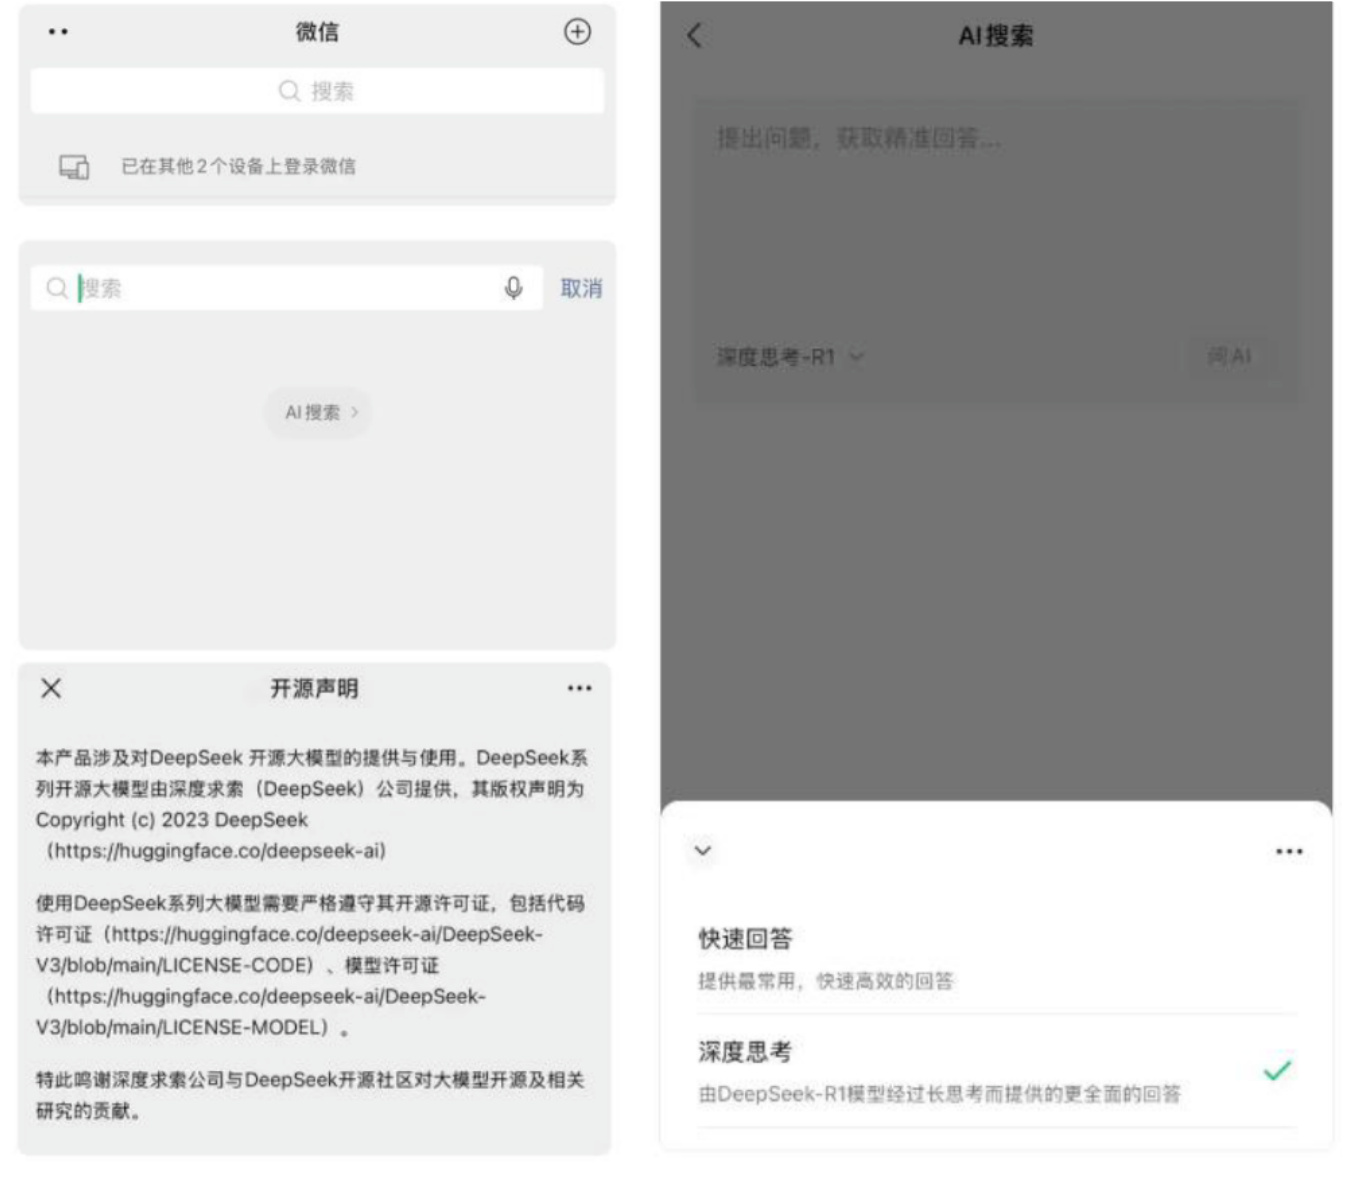1368x1179 pixels.
Task: Tap the magnifier icon in active search bar
Action: [x=57, y=288]
